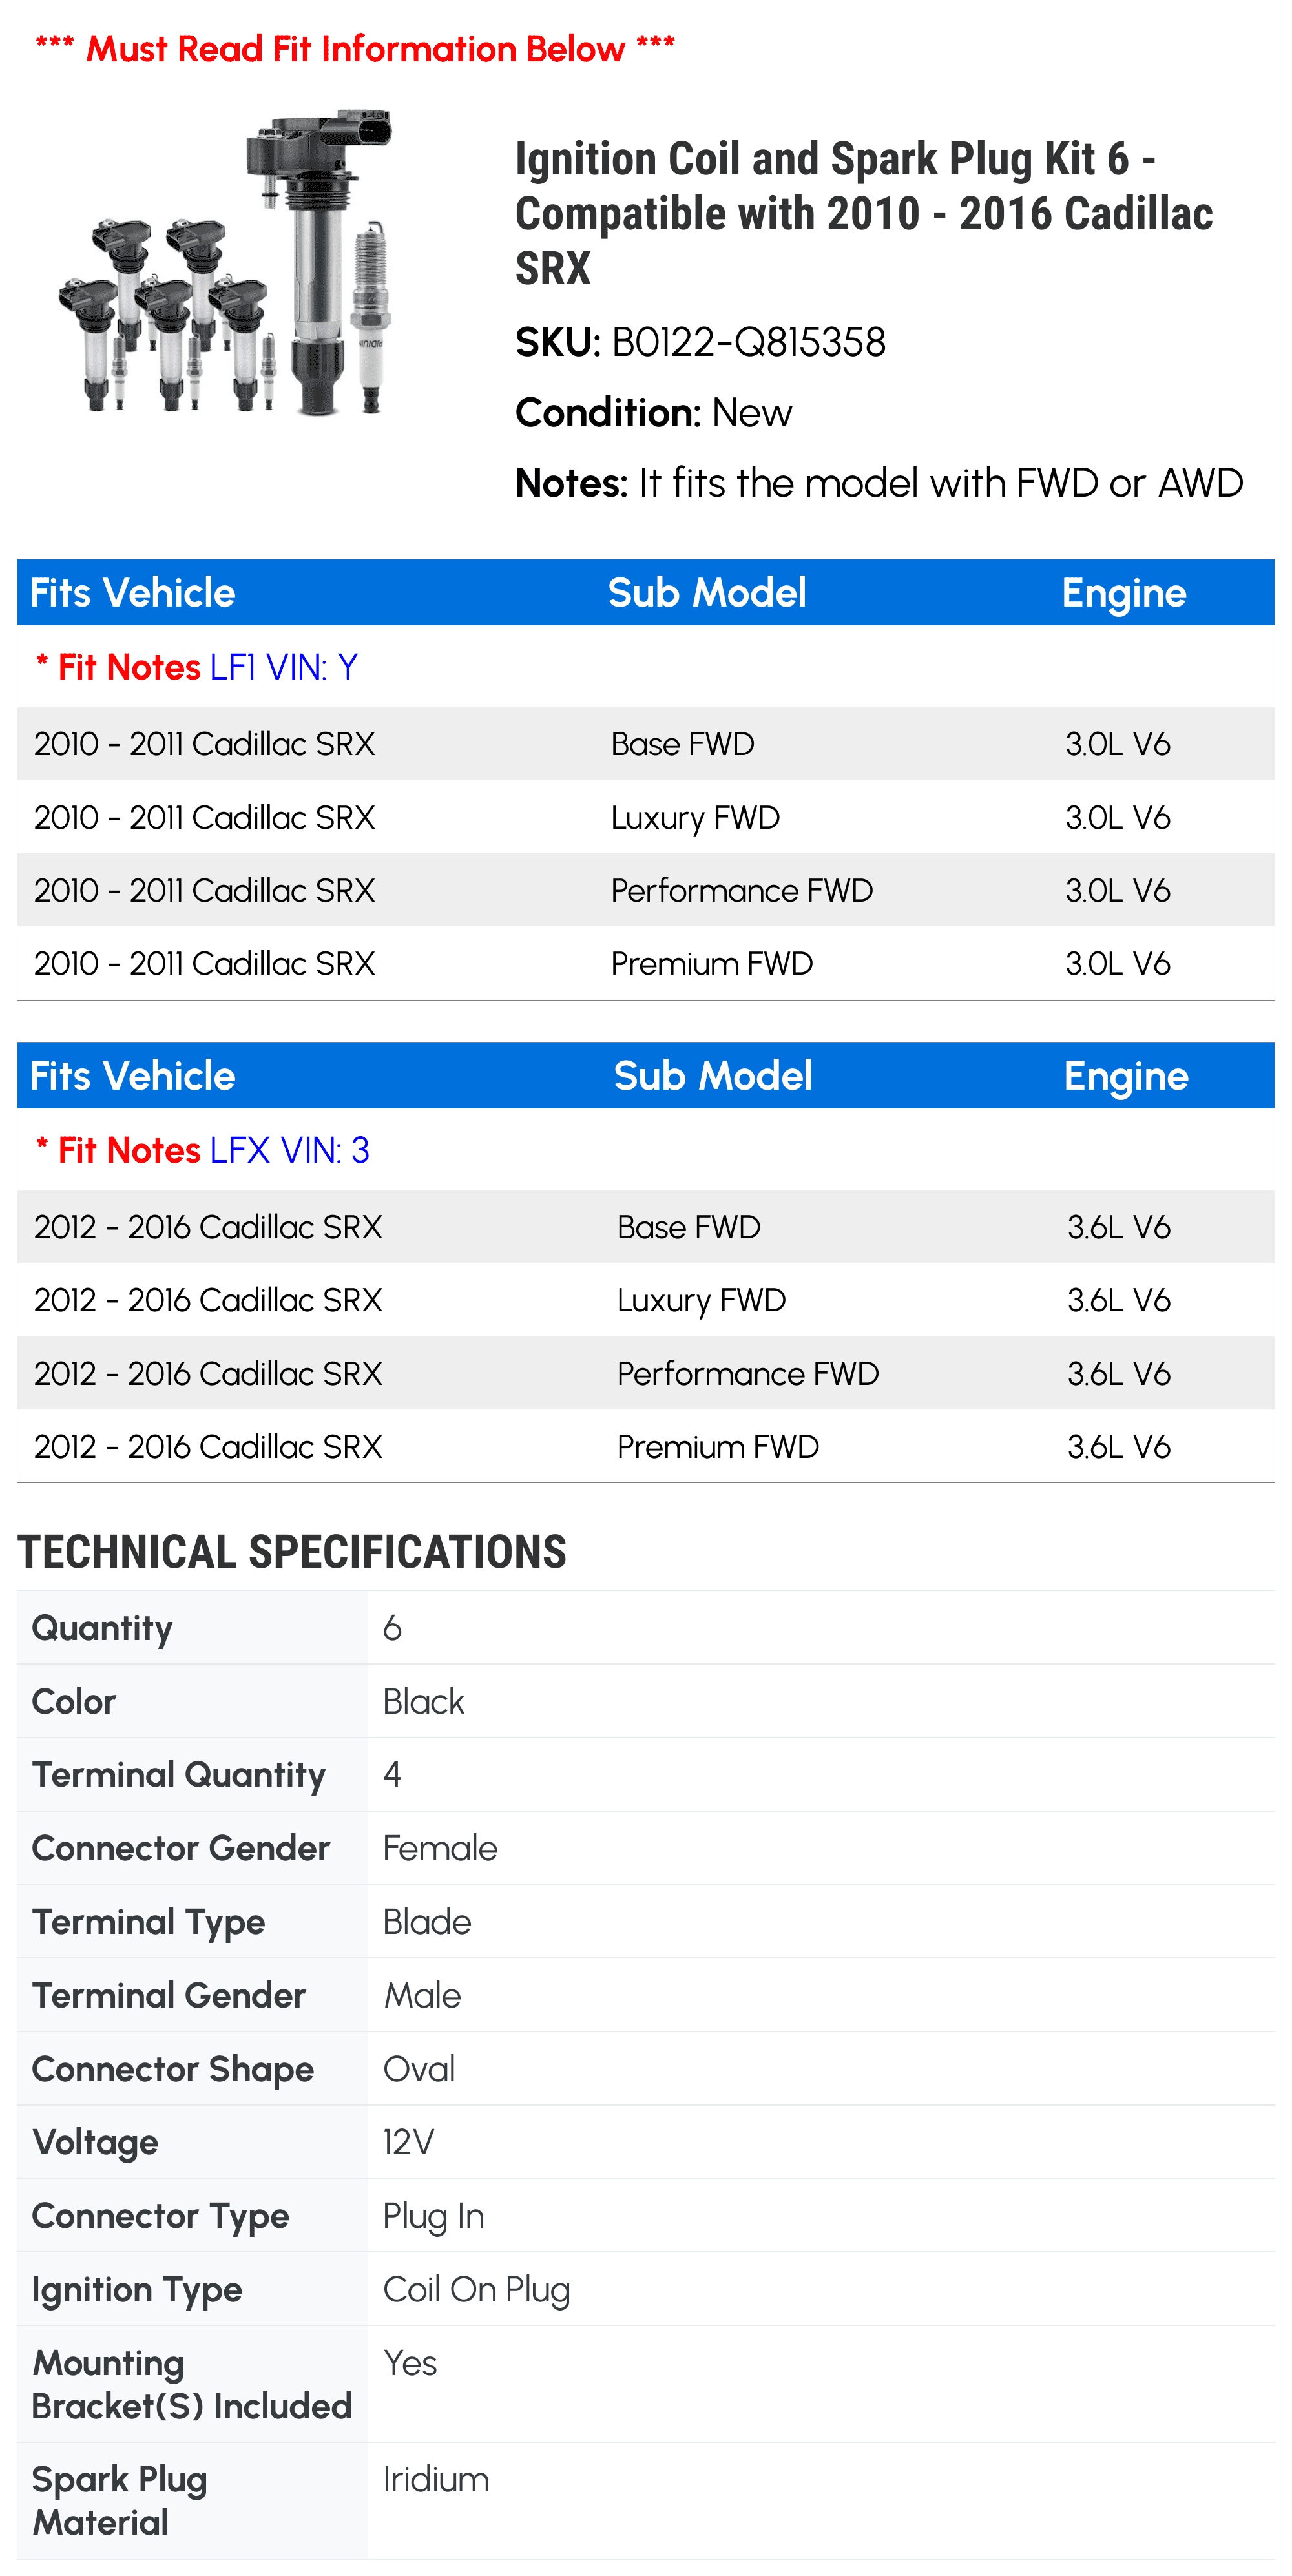Screen dimensions: 1292x2576
Task: Click the Voltage 12V specification row
Action: [x=646, y=2142]
